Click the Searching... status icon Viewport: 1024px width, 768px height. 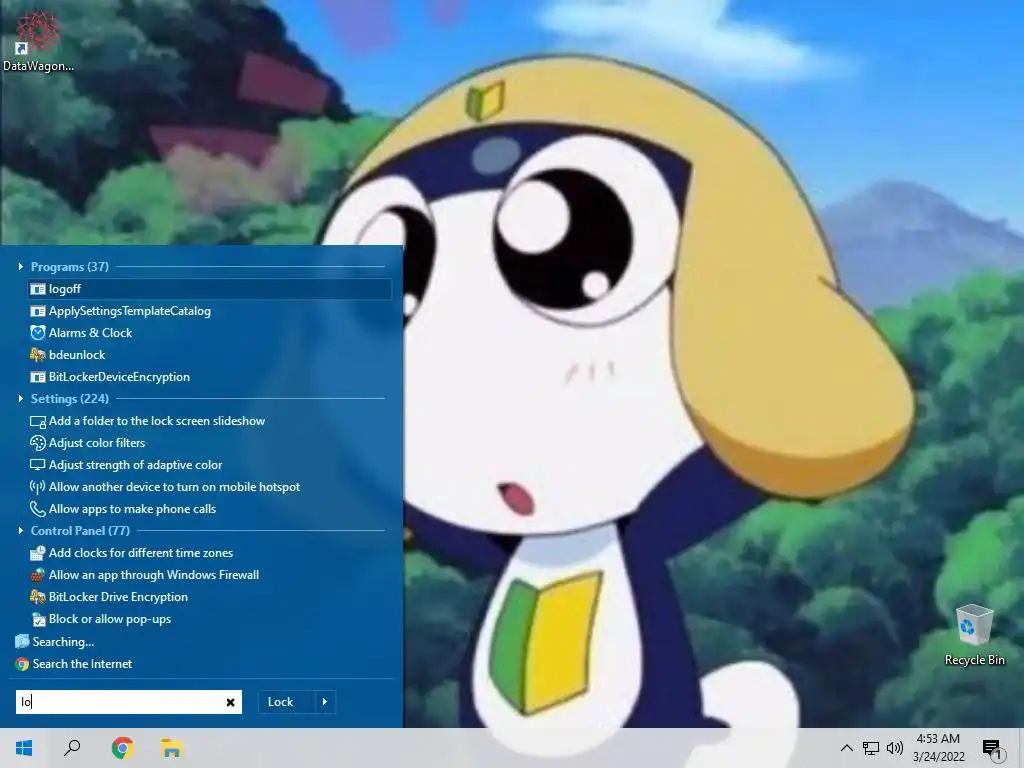click(x=22, y=641)
